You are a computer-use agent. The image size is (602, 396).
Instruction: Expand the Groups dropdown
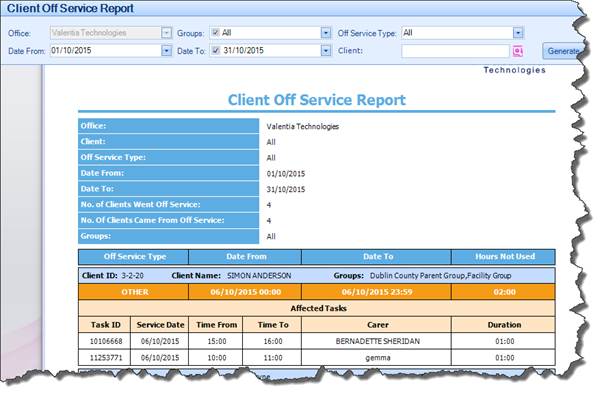point(326,33)
